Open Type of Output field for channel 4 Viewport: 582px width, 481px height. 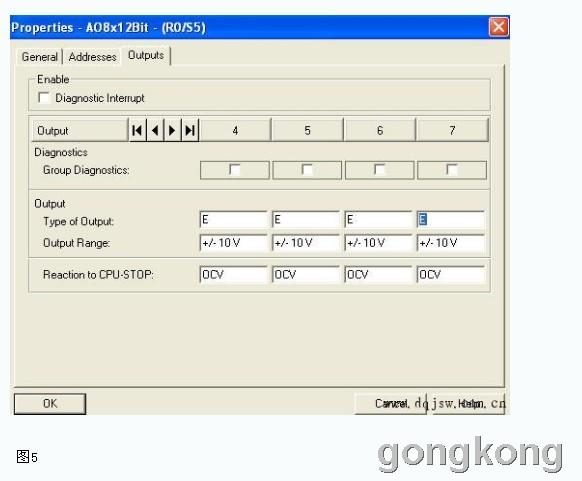tap(233, 220)
